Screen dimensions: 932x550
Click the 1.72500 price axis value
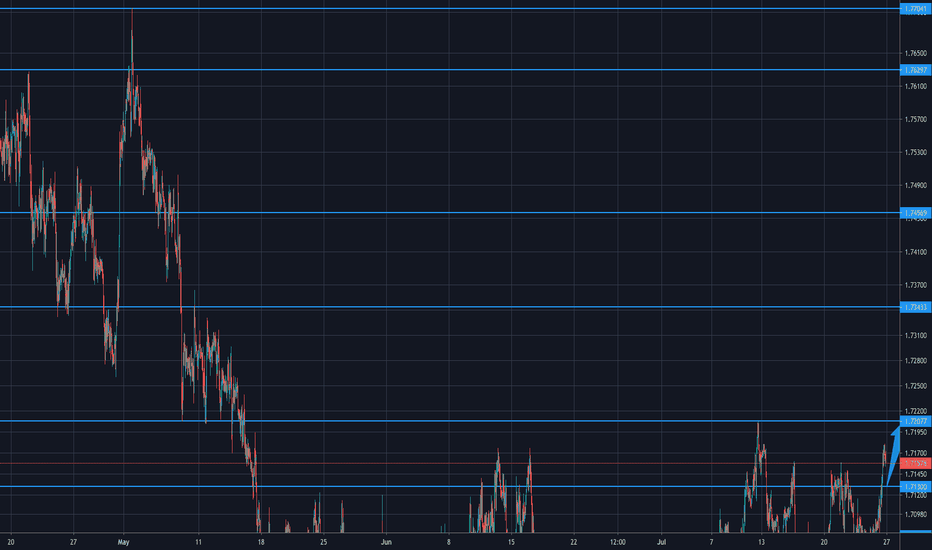915,386
